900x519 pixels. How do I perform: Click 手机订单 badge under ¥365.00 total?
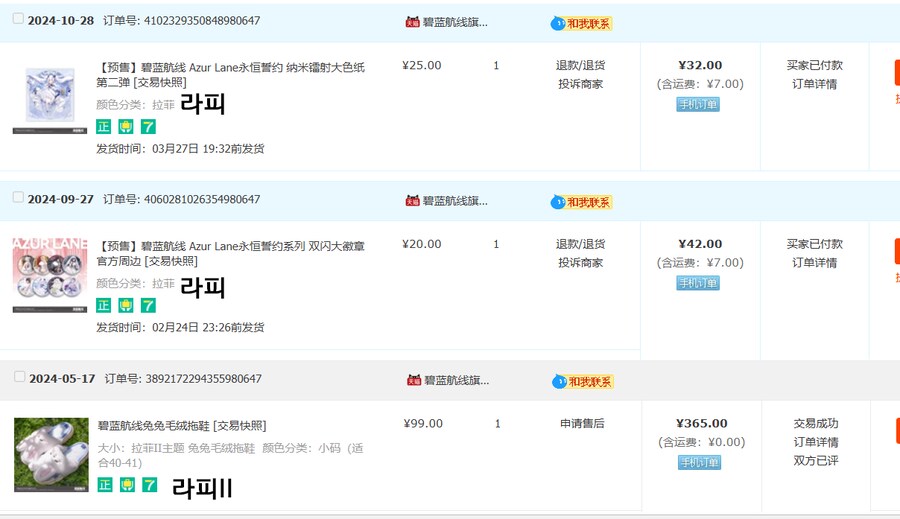tap(699, 462)
